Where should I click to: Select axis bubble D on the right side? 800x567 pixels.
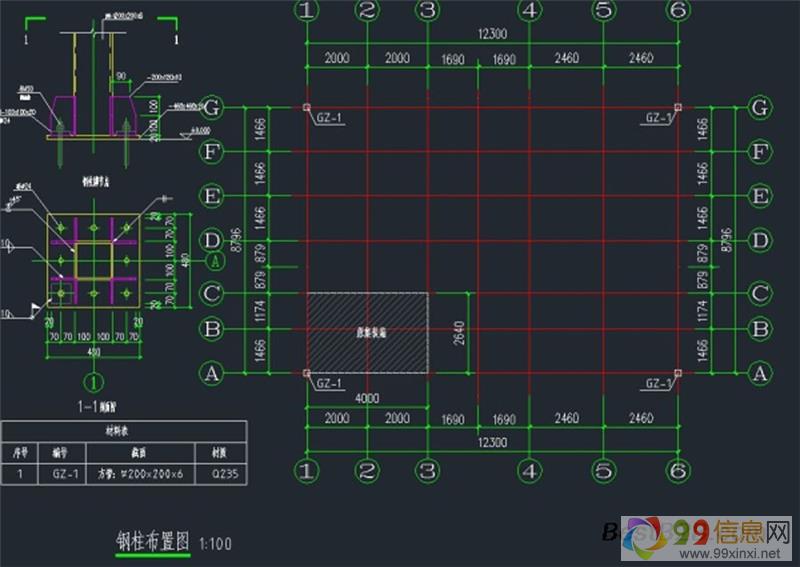760,241
